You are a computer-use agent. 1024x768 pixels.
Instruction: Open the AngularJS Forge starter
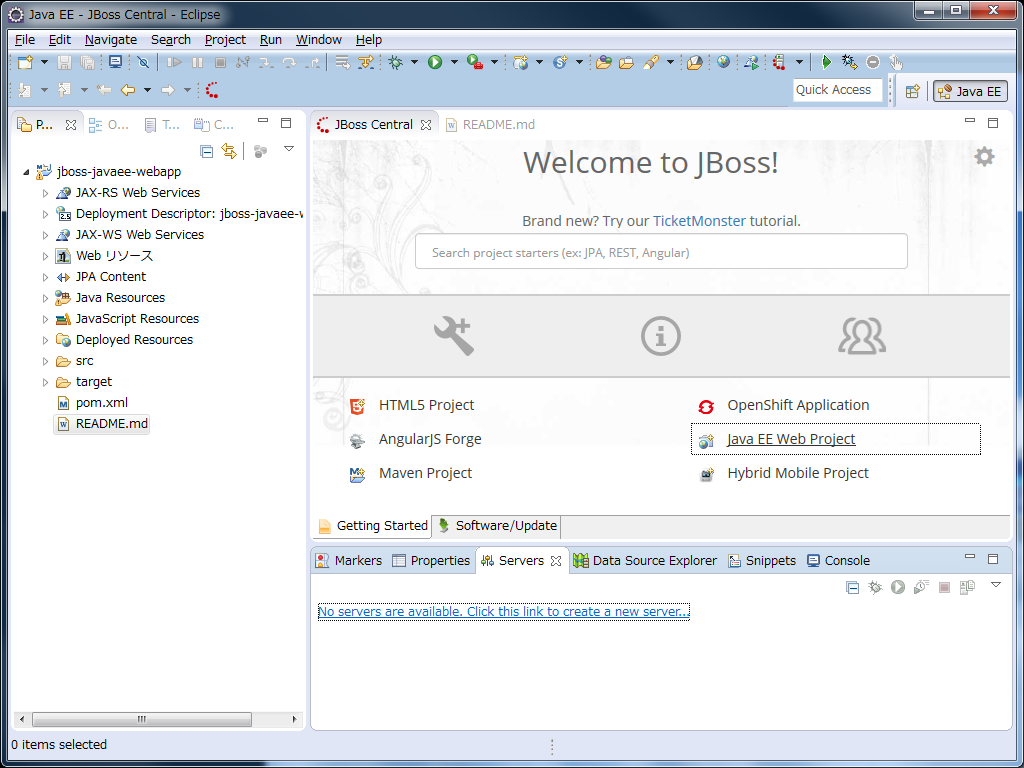[x=430, y=439]
